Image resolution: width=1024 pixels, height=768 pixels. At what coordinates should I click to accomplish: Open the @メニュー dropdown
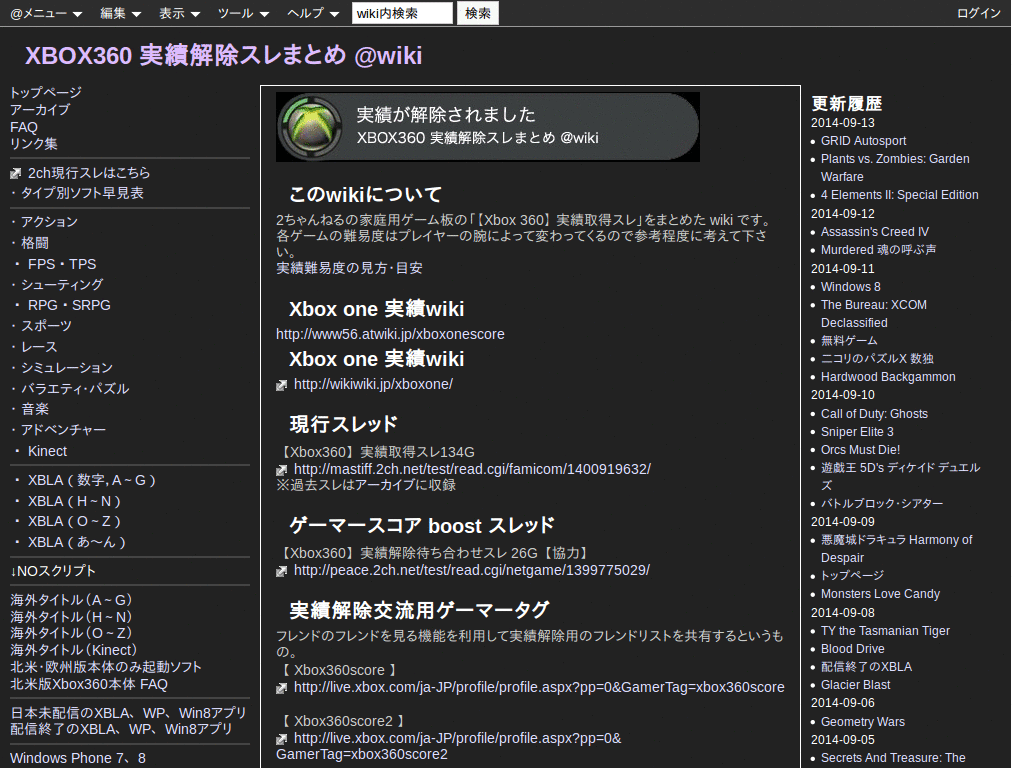click(41, 13)
